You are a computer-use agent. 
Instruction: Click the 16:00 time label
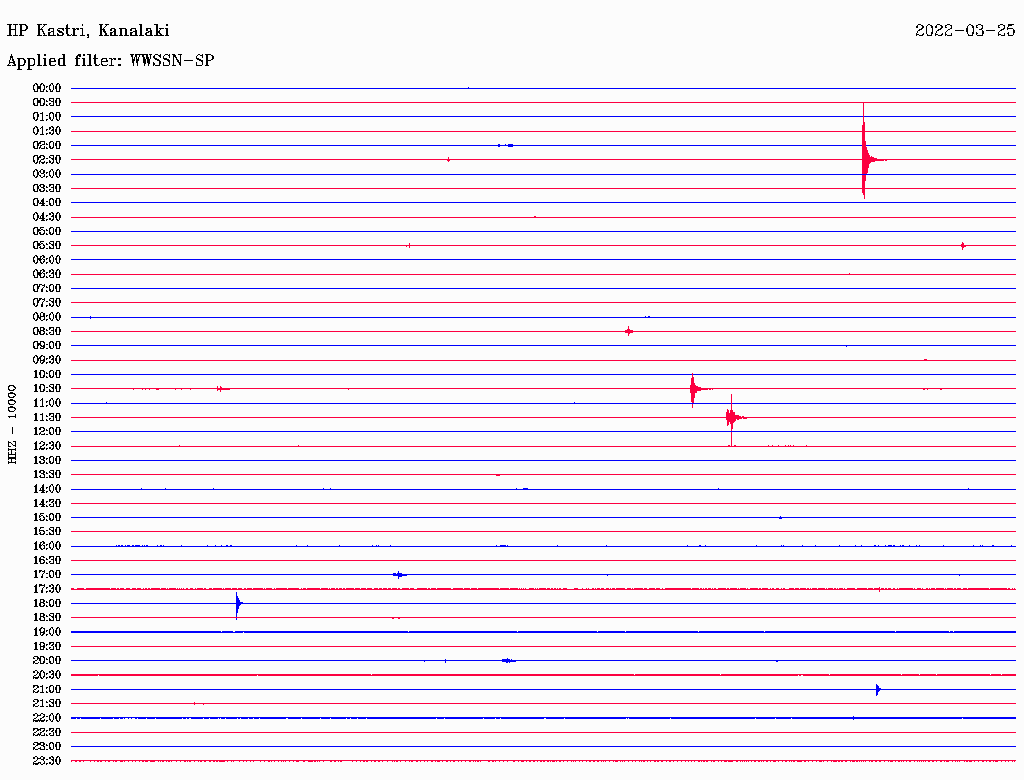47,546
